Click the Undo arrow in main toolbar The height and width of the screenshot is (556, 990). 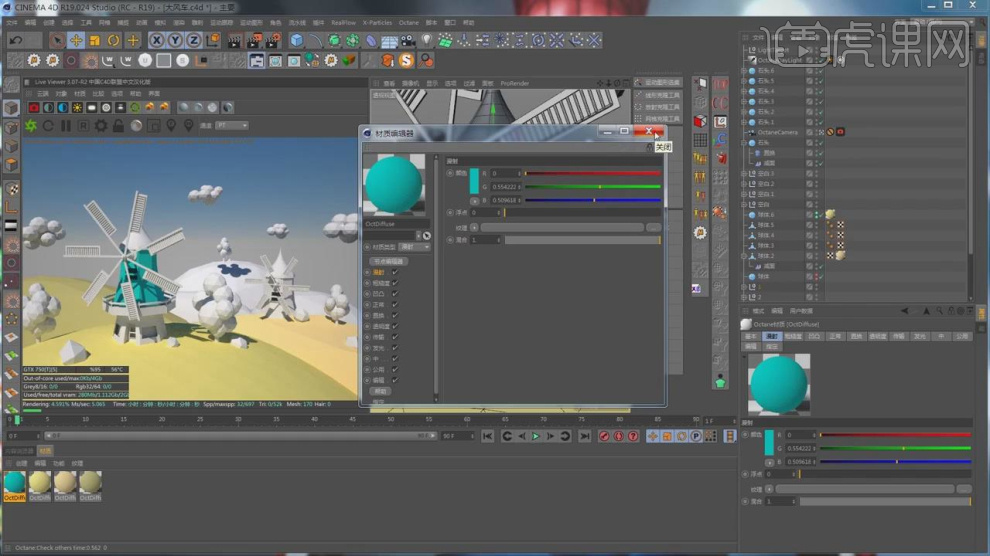15,40
